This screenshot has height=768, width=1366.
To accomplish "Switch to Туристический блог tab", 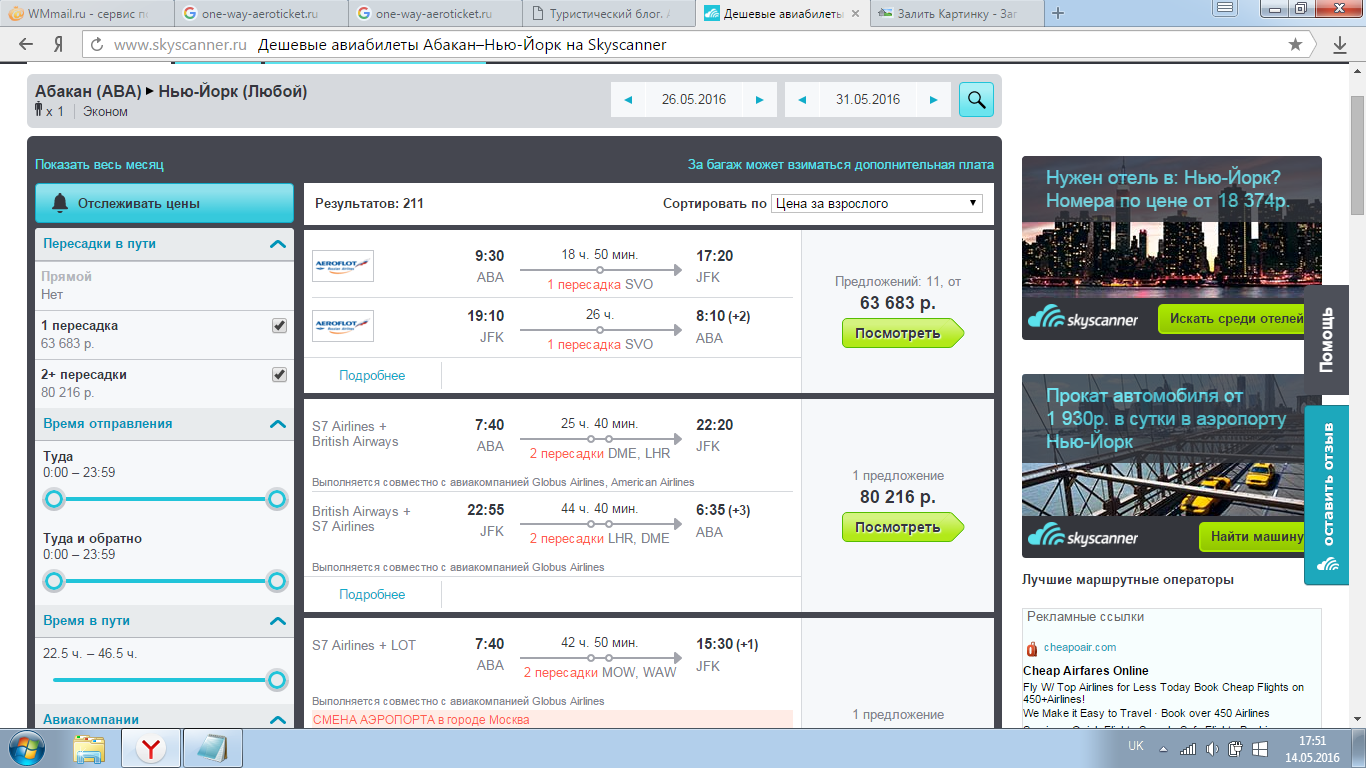I will 608,14.
